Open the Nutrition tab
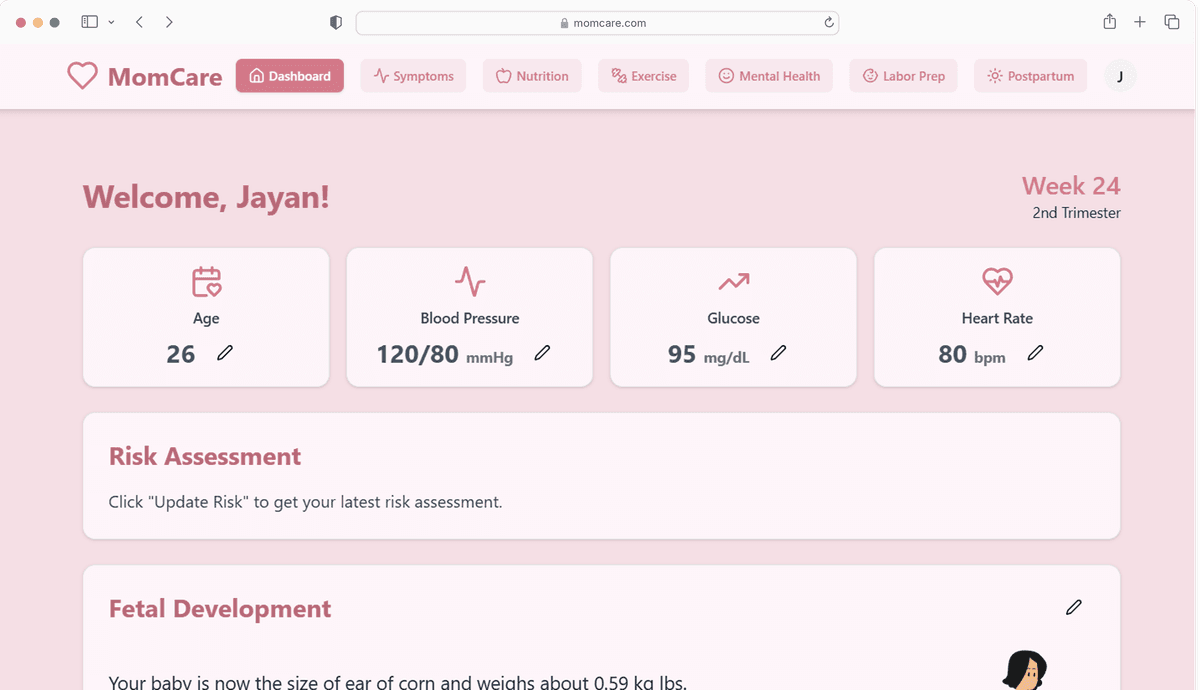 pyautogui.click(x=532, y=76)
